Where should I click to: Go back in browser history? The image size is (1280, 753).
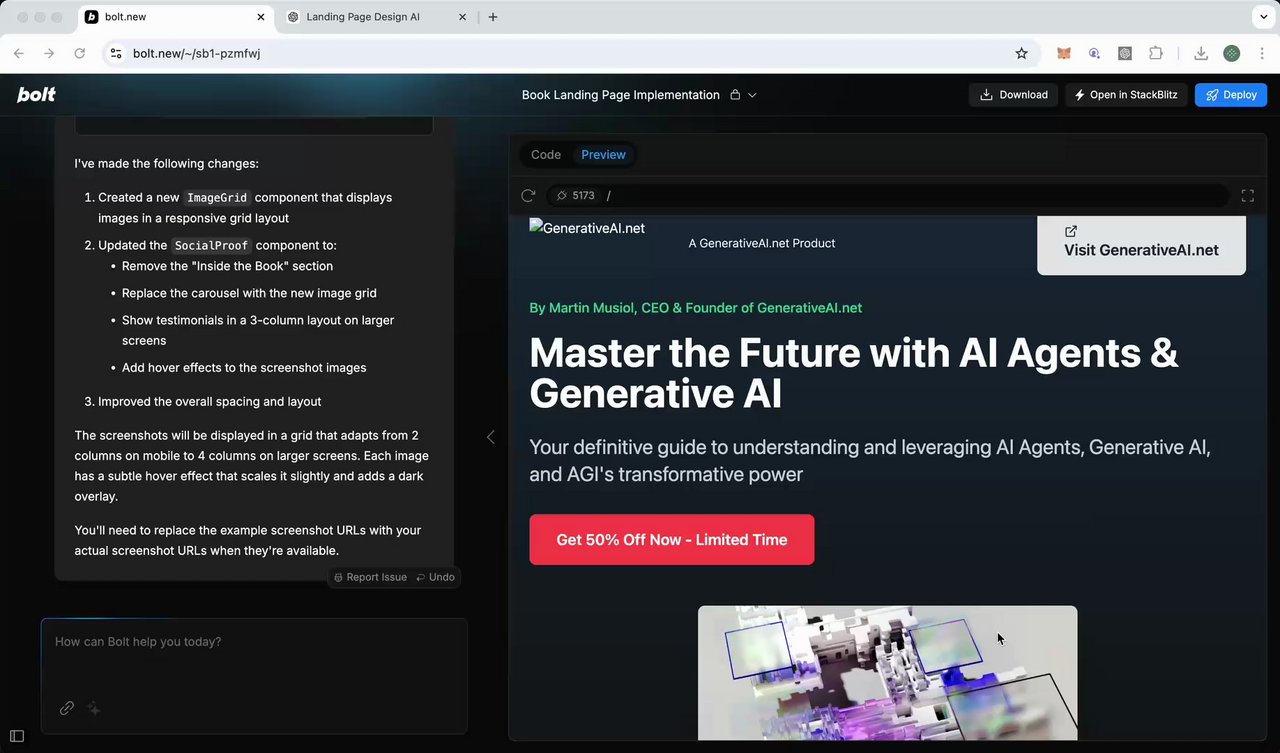point(19,53)
